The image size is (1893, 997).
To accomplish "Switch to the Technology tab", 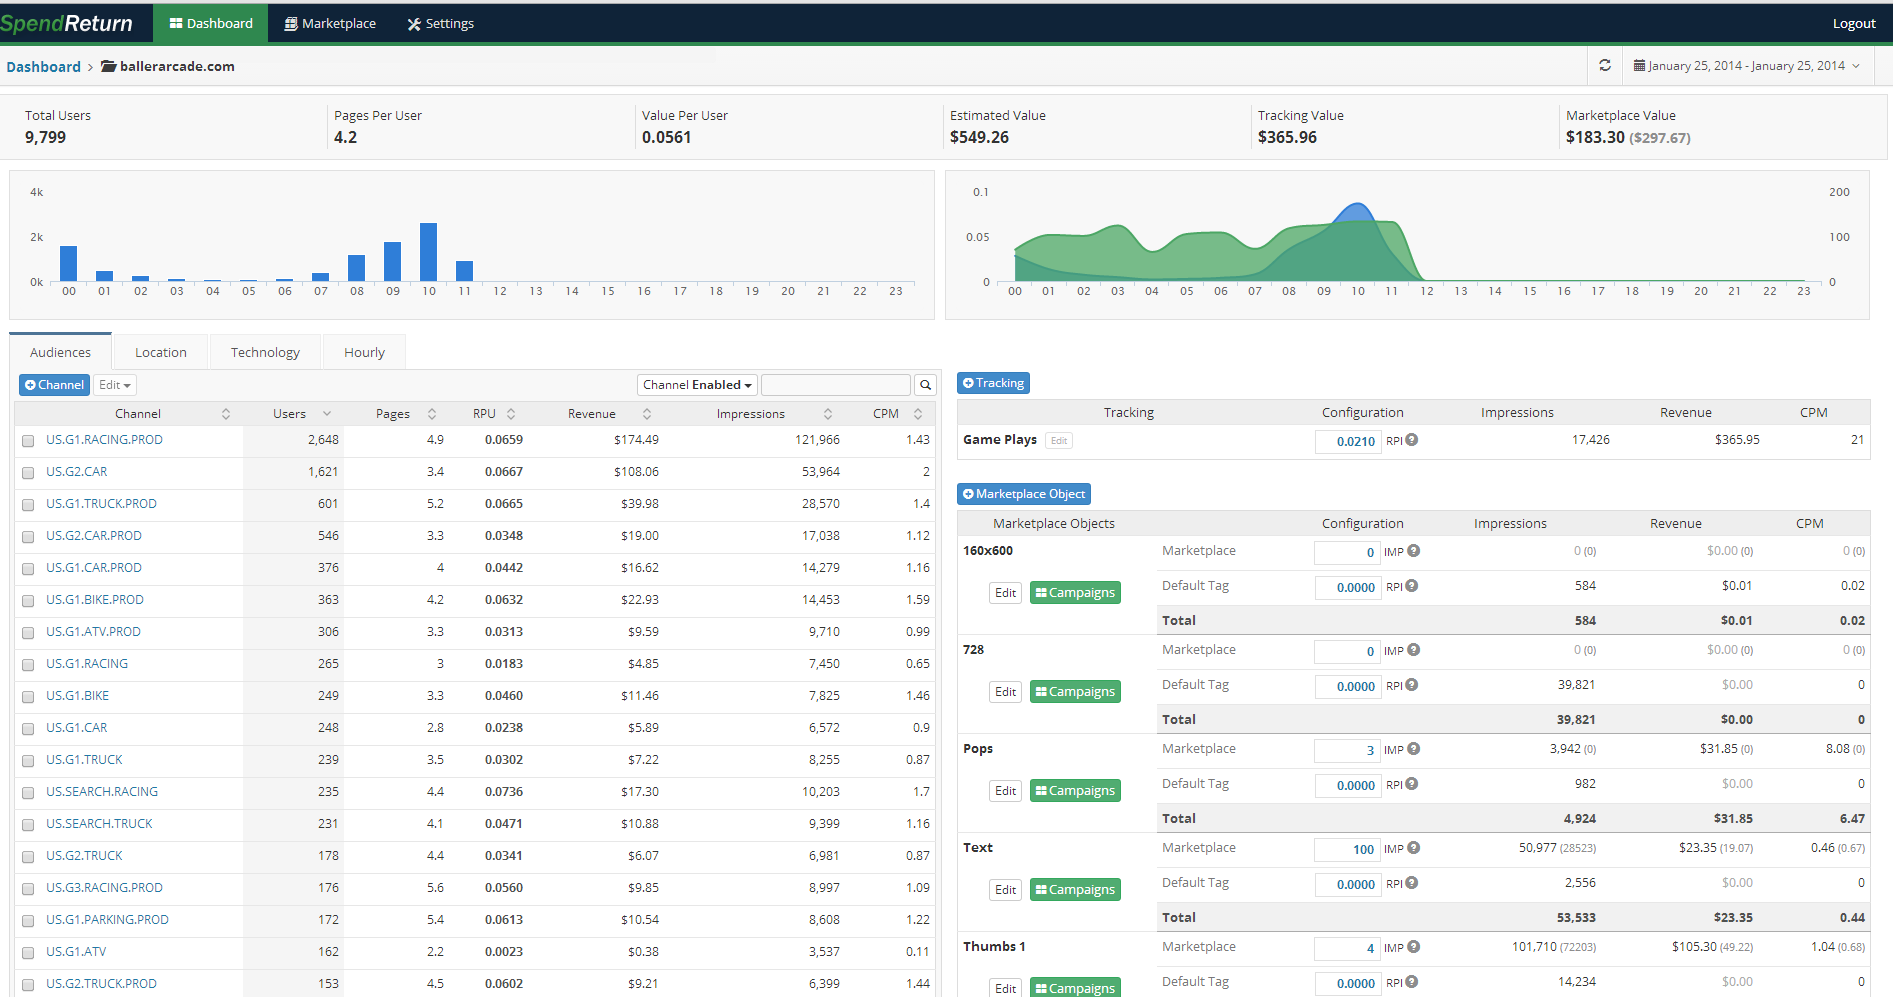I will click(264, 351).
